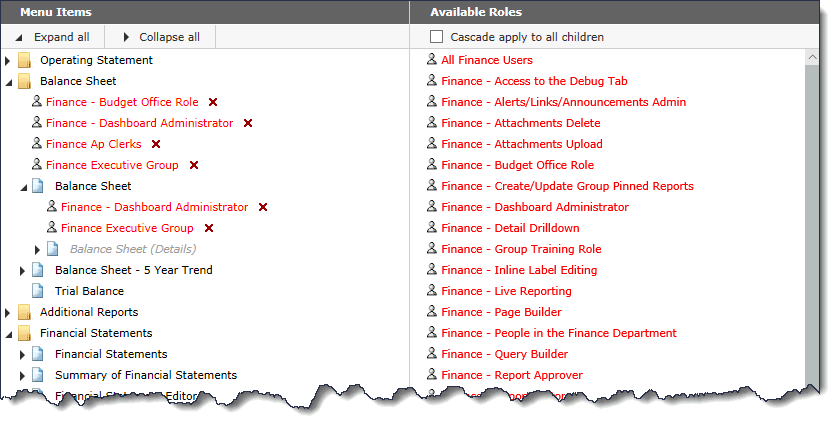Expand the Balance Sheet (Details) node
Image resolution: width=835 pixels, height=428 pixels.
(38, 249)
